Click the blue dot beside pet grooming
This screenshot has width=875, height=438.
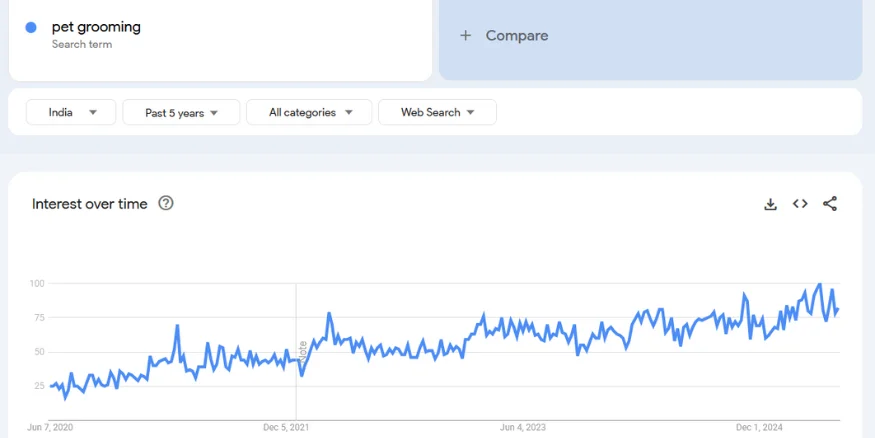32,28
